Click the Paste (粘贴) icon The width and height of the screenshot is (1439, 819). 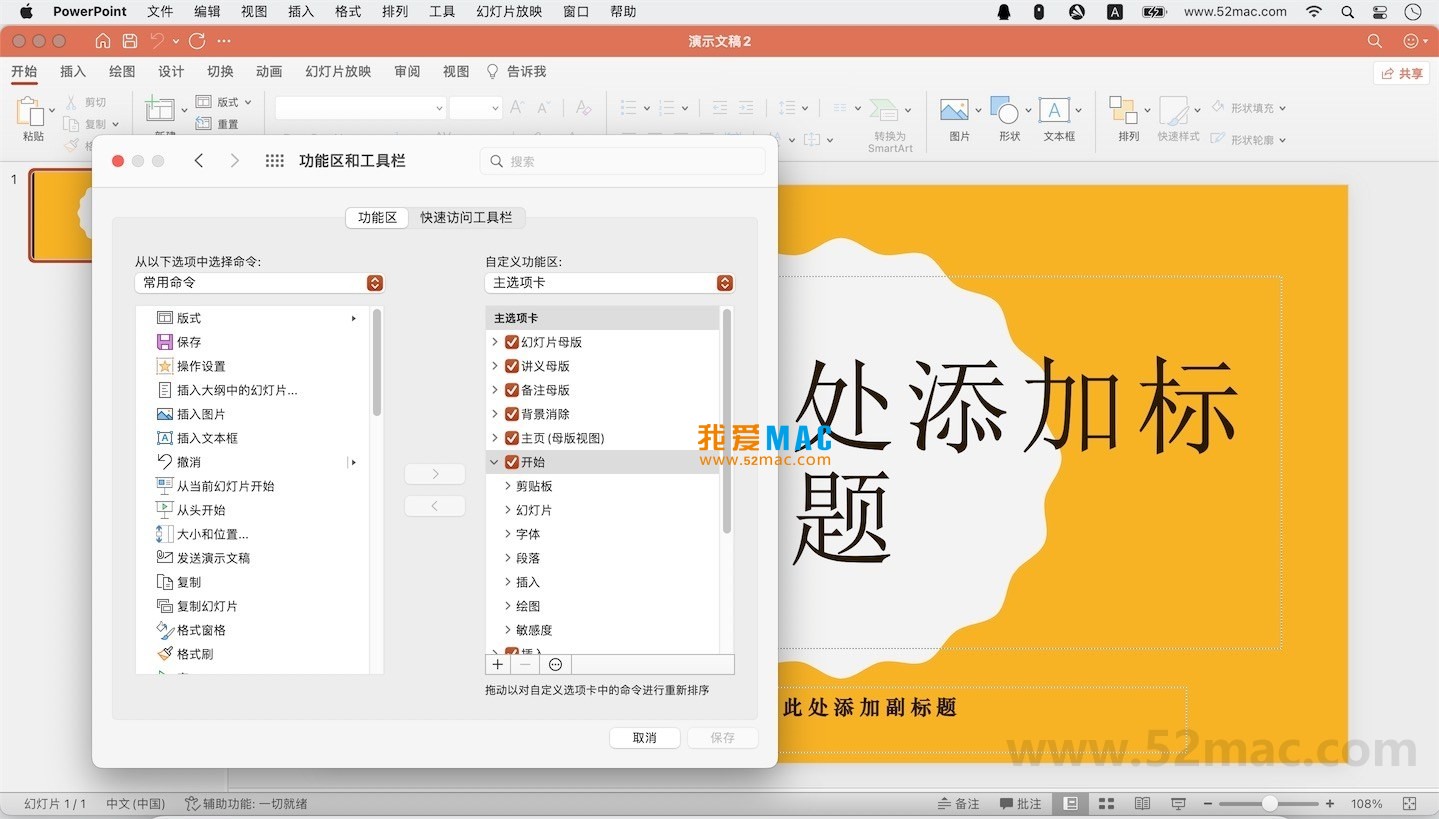pyautogui.click(x=32, y=112)
